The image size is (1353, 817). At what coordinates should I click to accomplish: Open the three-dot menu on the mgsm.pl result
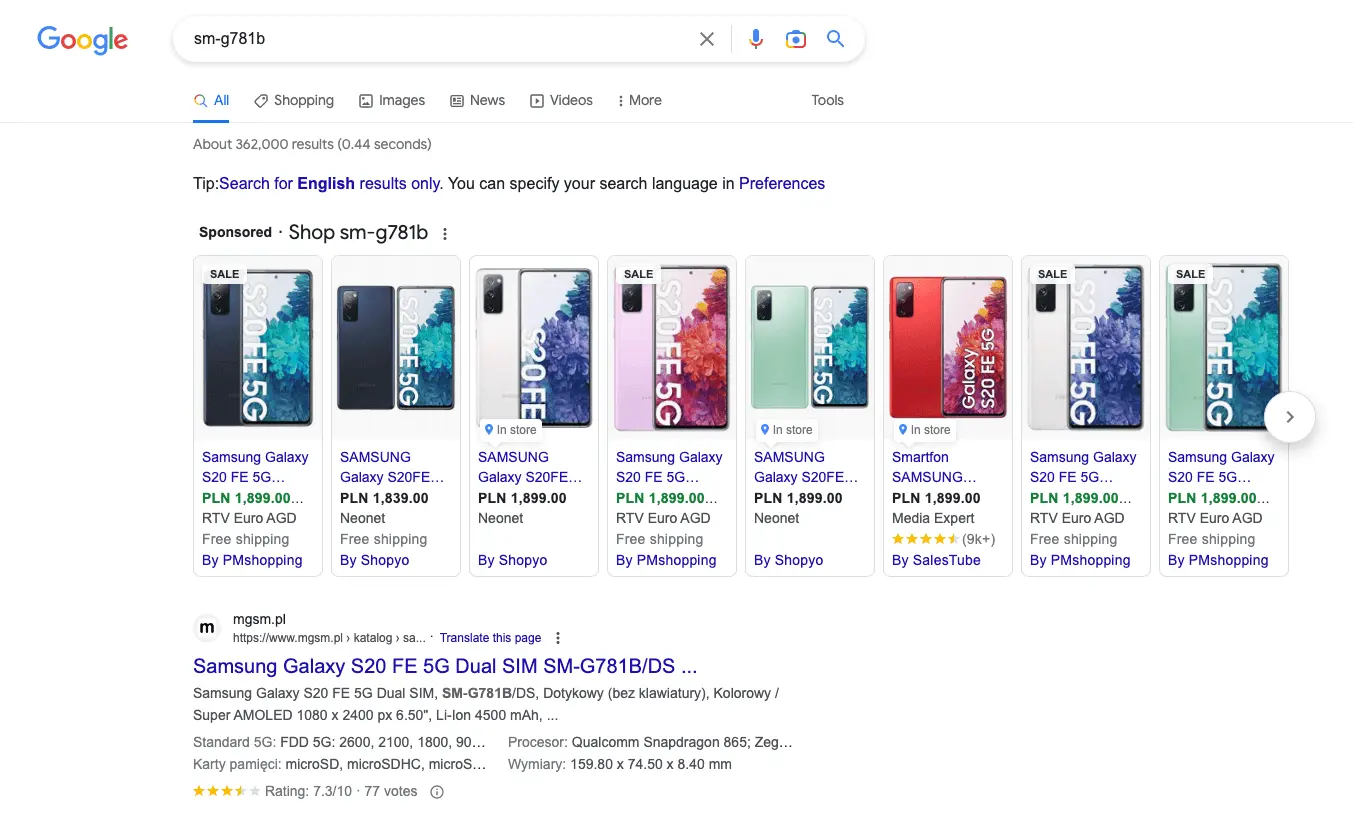(x=558, y=637)
